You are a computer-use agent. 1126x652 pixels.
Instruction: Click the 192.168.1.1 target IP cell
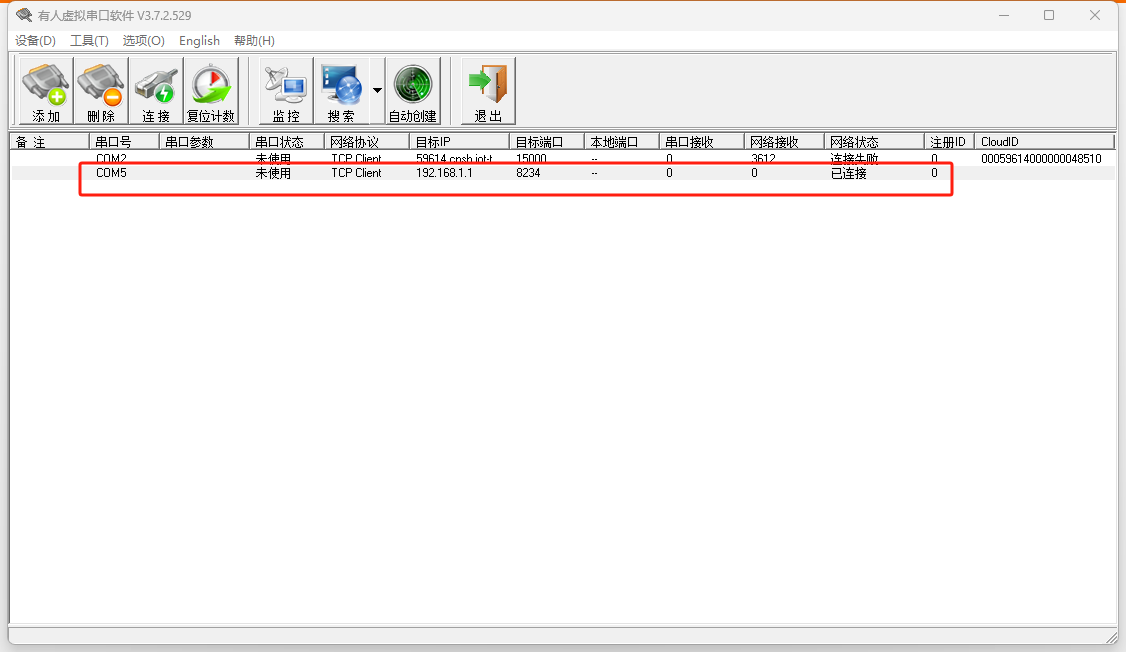[x=445, y=173]
